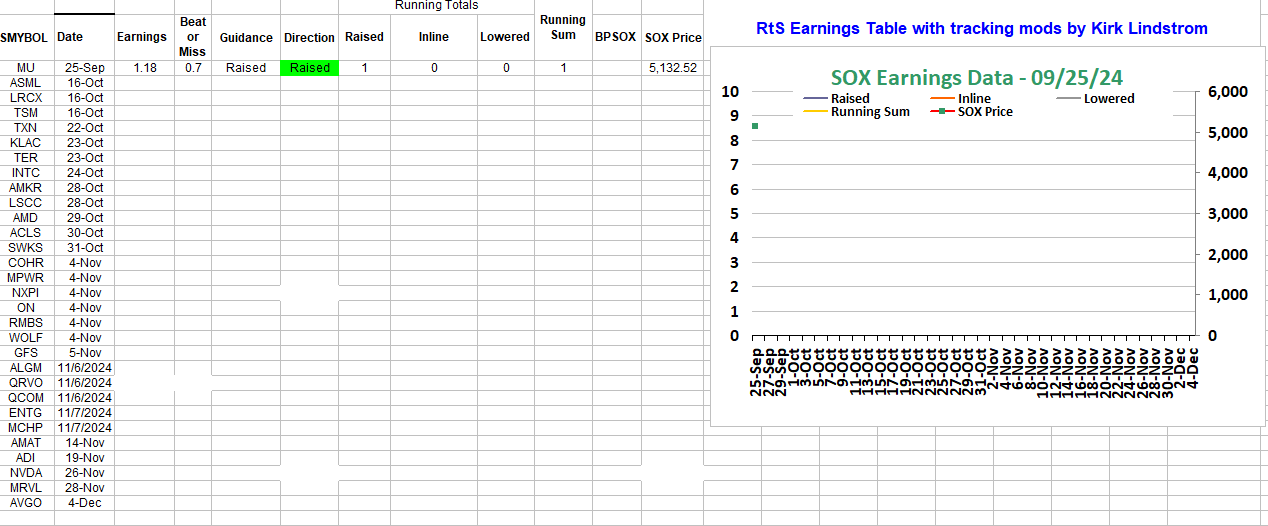Select the Lowered legend entry in chart

point(1108,98)
